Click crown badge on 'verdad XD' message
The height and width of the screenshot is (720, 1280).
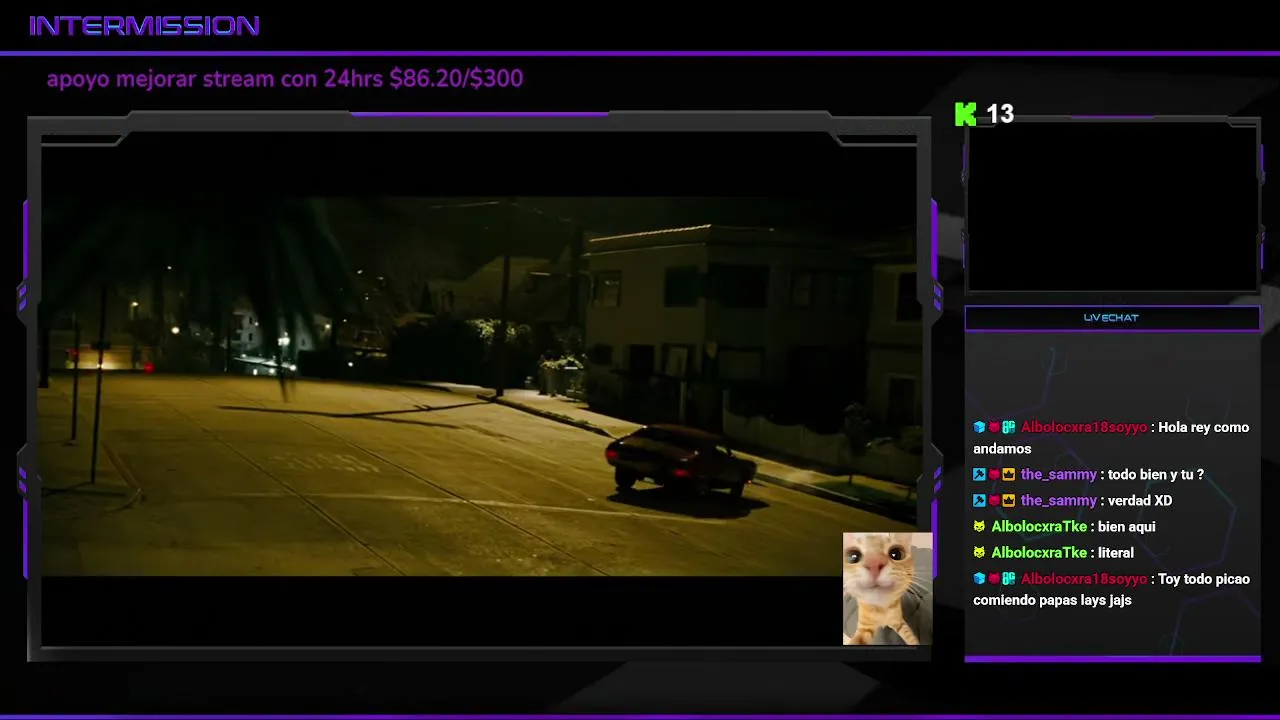coord(1009,501)
